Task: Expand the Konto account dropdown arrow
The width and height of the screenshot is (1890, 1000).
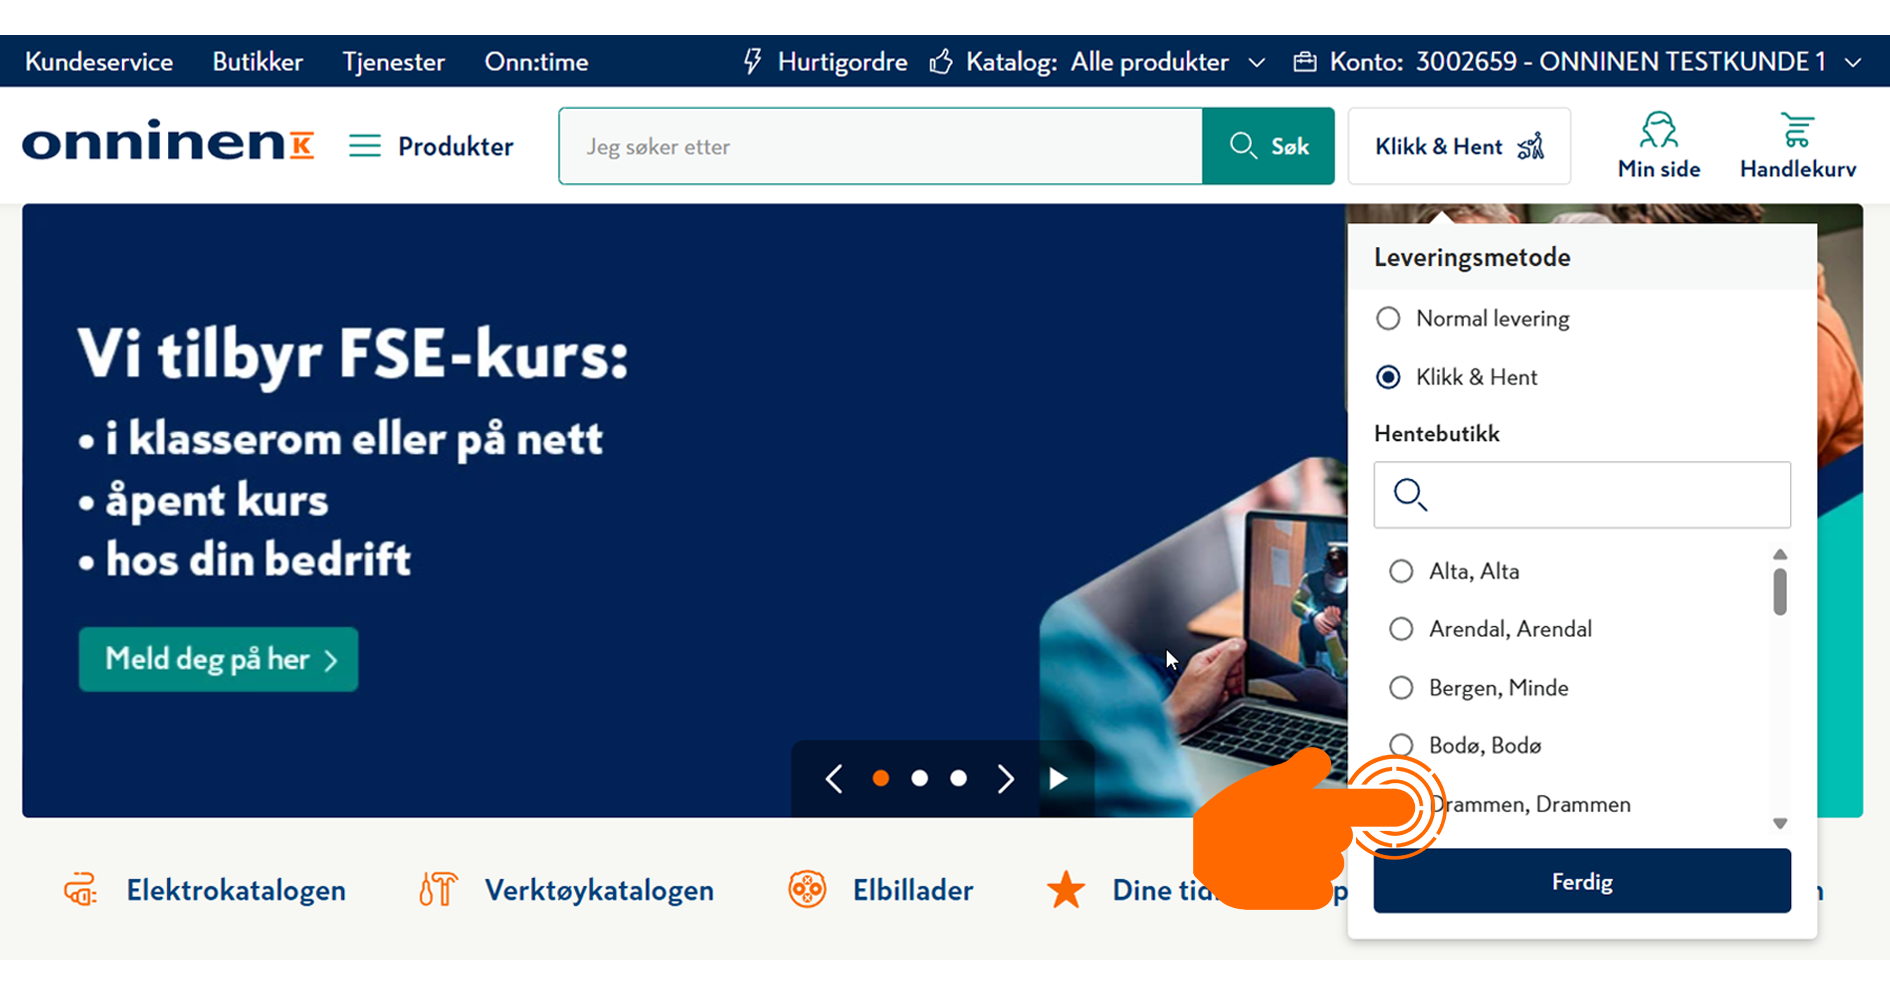Action: coord(1853,62)
